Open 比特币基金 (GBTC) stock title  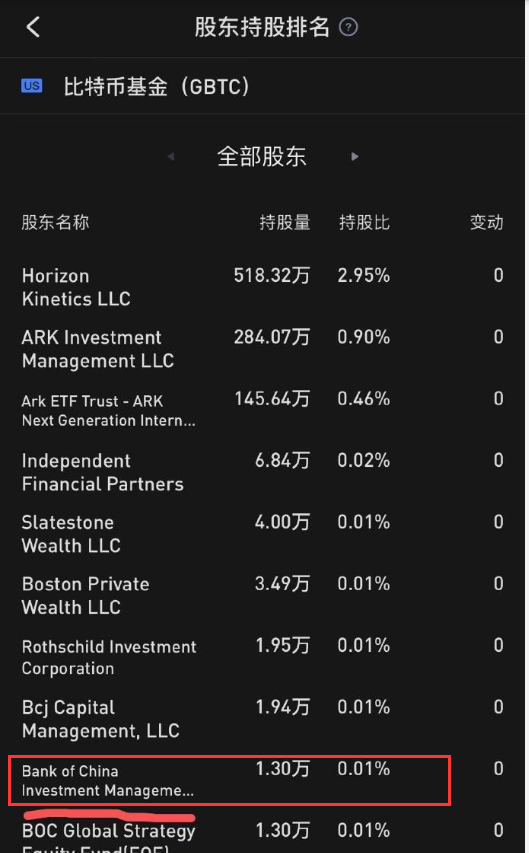(x=156, y=86)
